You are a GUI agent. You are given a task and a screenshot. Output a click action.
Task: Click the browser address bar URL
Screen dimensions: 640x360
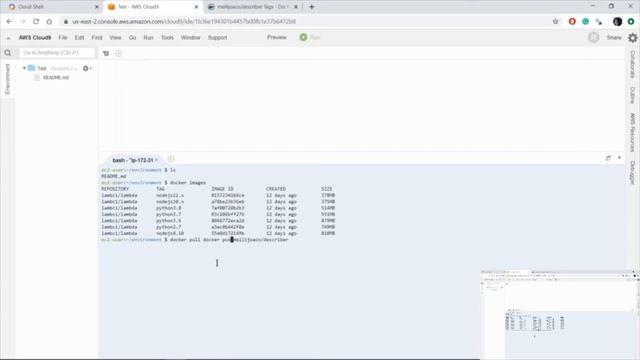[x=184, y=21]
